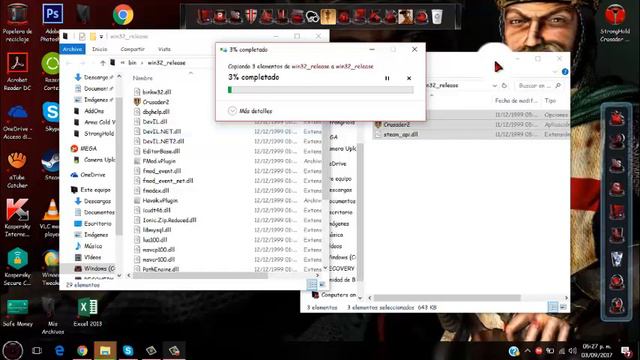Select fmod_event.dll file

point(162,171)
